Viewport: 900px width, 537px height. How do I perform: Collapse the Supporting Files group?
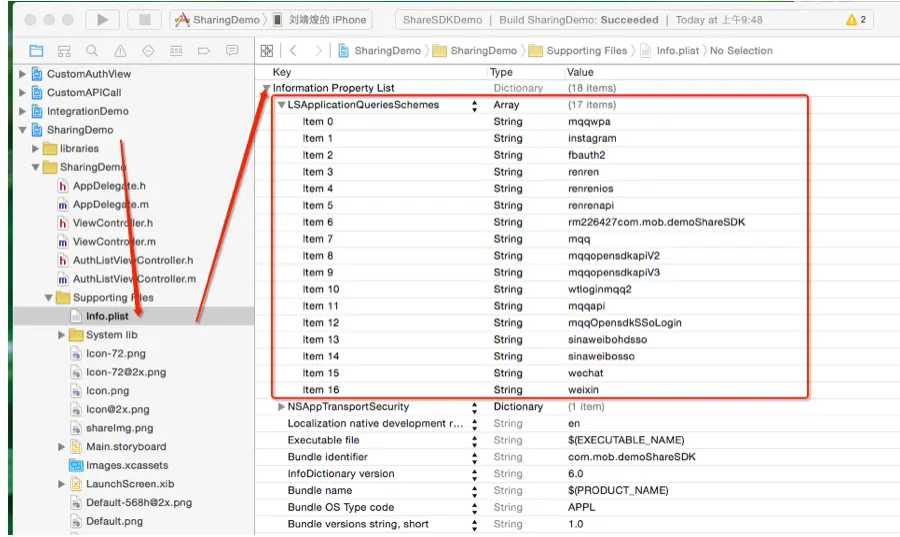click(49, 298)
